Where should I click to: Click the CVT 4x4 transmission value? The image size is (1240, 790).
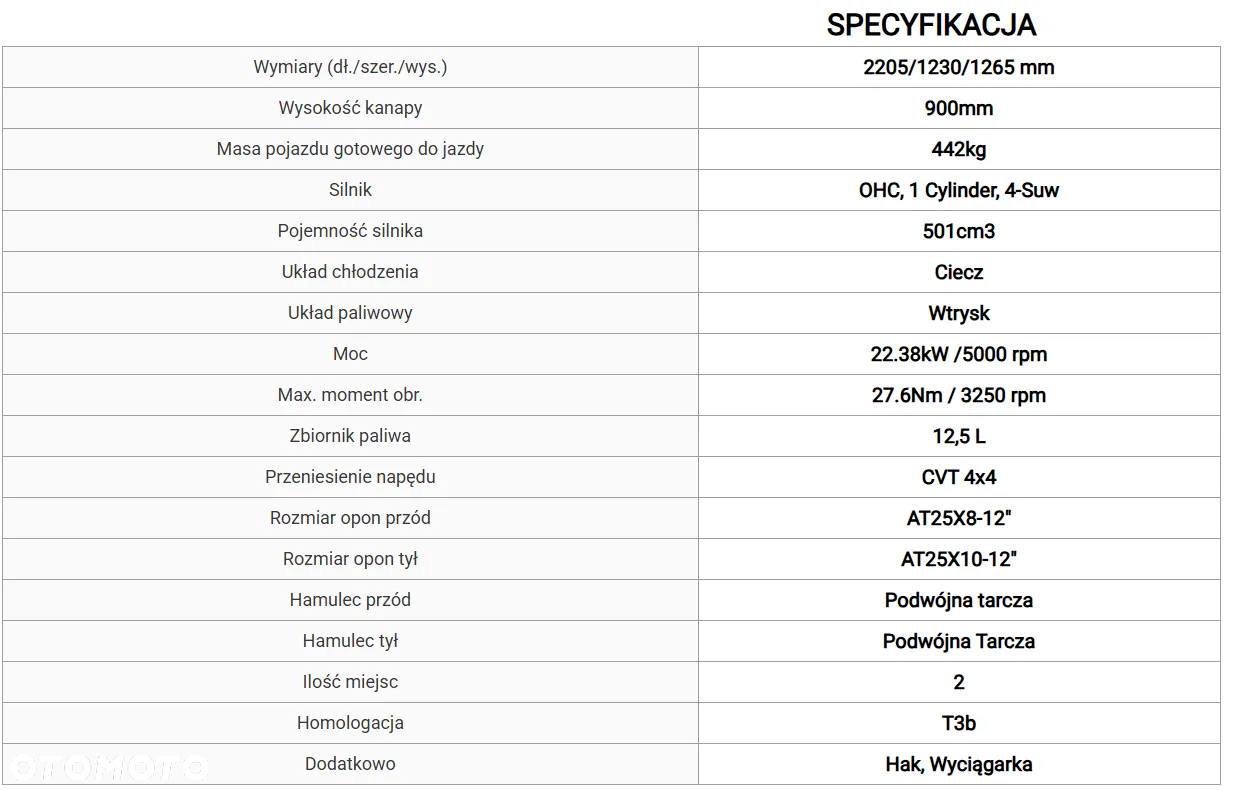click(959, 477)
